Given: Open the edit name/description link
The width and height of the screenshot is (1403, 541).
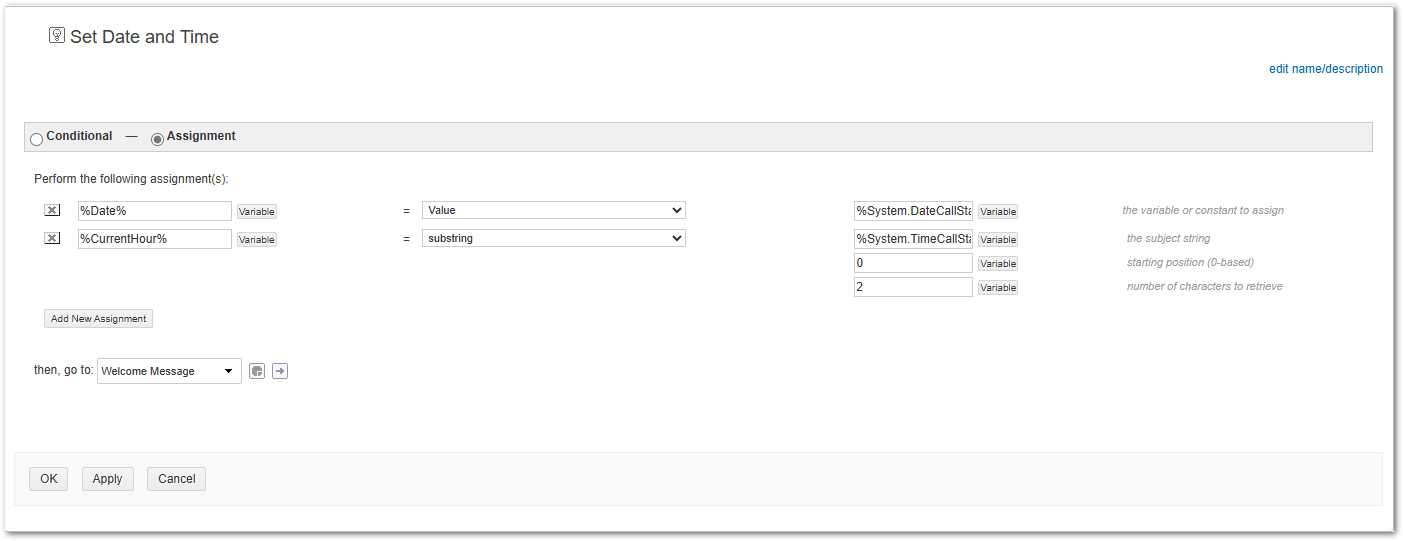Looking at the screenshot, I should tap(1325, 69).
